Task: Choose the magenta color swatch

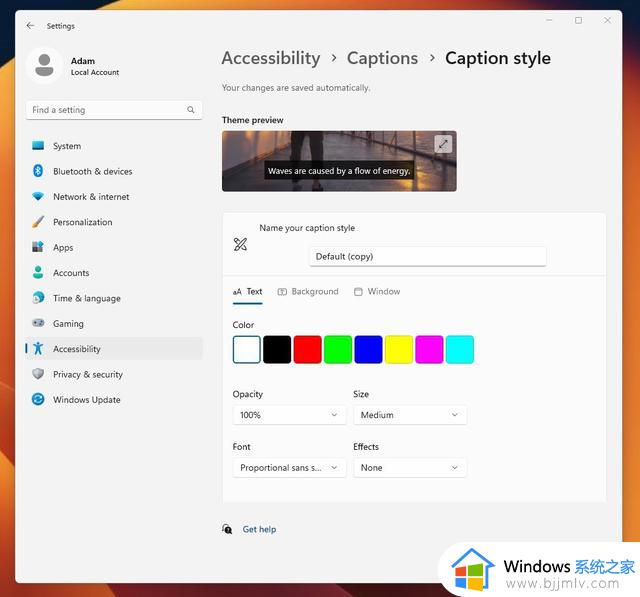Action: point(429,349)
